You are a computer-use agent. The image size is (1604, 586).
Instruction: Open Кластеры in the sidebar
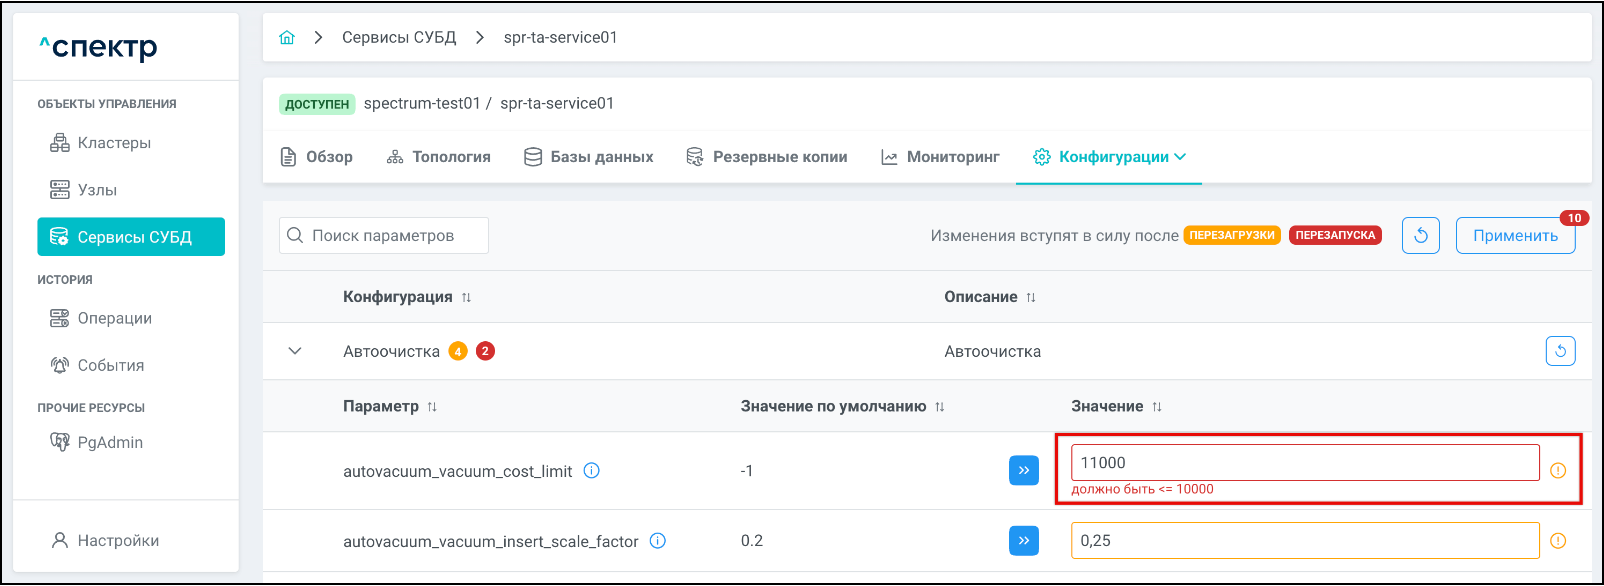coord(113,143)
